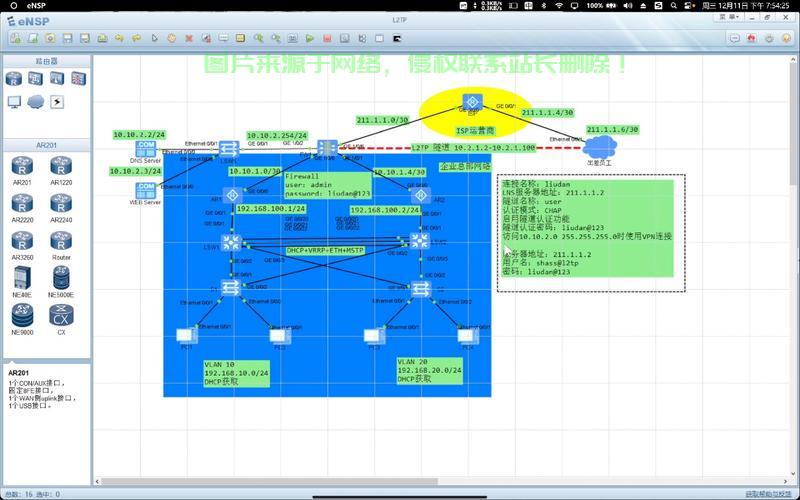The height and width of the screenshot is (500, 800).
Task: Click the ISP router node on canvas
Action: pos(472,102)
